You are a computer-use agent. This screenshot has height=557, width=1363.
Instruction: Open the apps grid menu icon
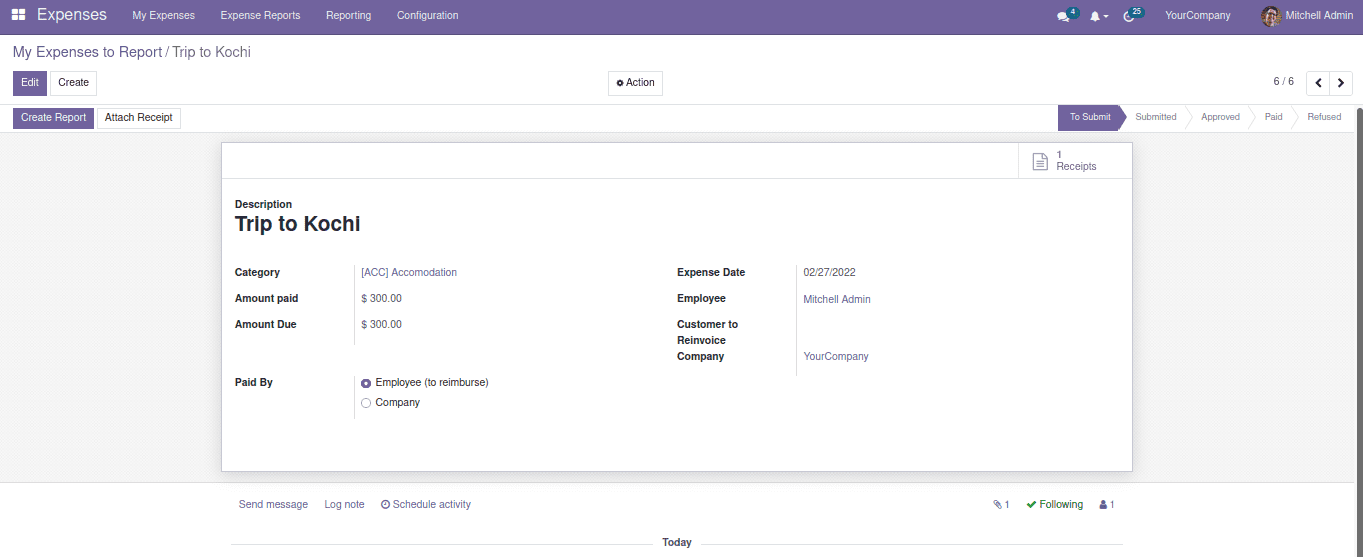(x=19, y=15)
